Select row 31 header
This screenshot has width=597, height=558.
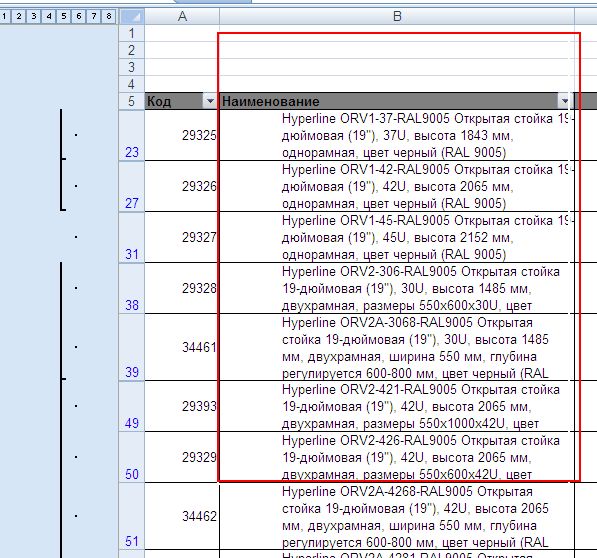click(x=132, y=237)
